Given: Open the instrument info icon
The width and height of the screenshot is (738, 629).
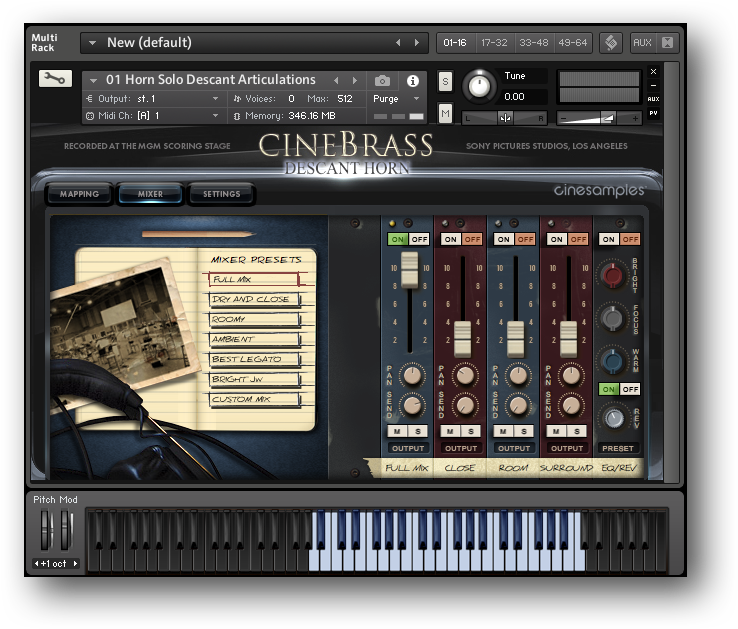Looking at the screenshot, I should click(x=413, y=81).
